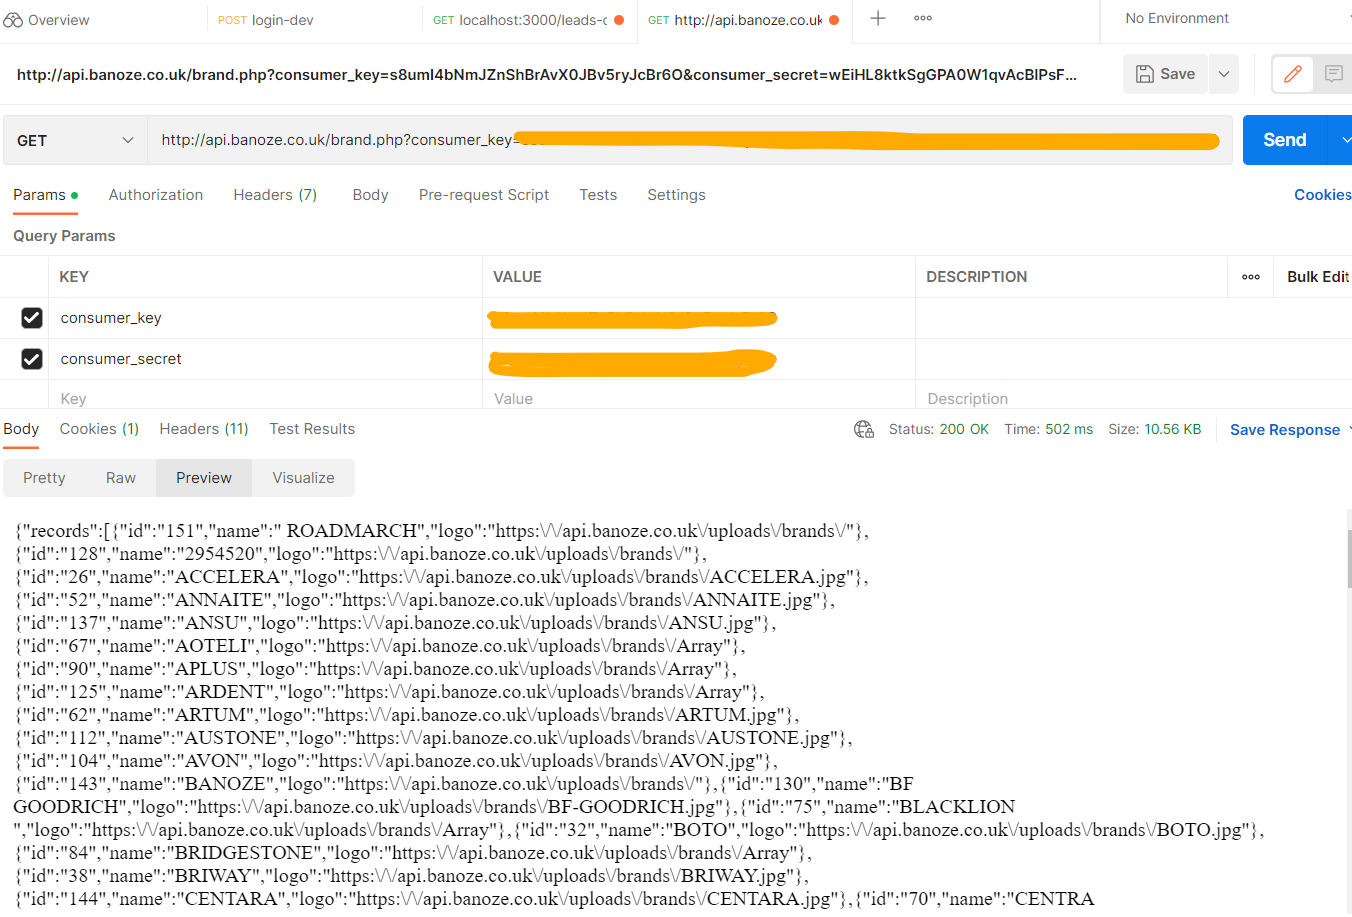Viewport: 1352px width, 917px height.
Task: Expand the Save options arrow
Action: 1224,74
